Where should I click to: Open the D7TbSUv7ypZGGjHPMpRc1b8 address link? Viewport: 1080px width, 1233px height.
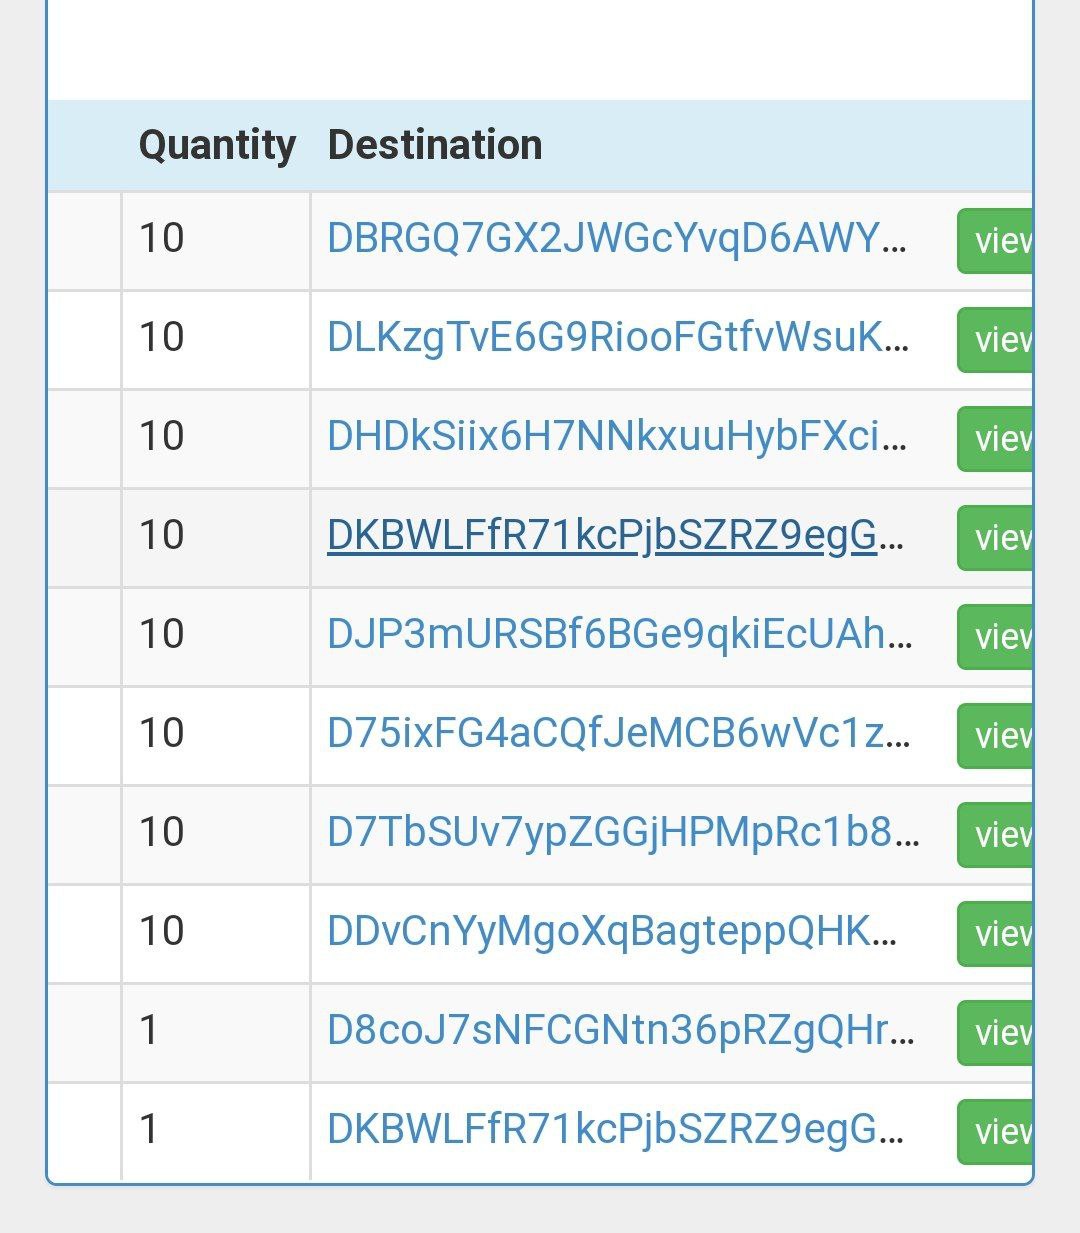coord(623,833)
